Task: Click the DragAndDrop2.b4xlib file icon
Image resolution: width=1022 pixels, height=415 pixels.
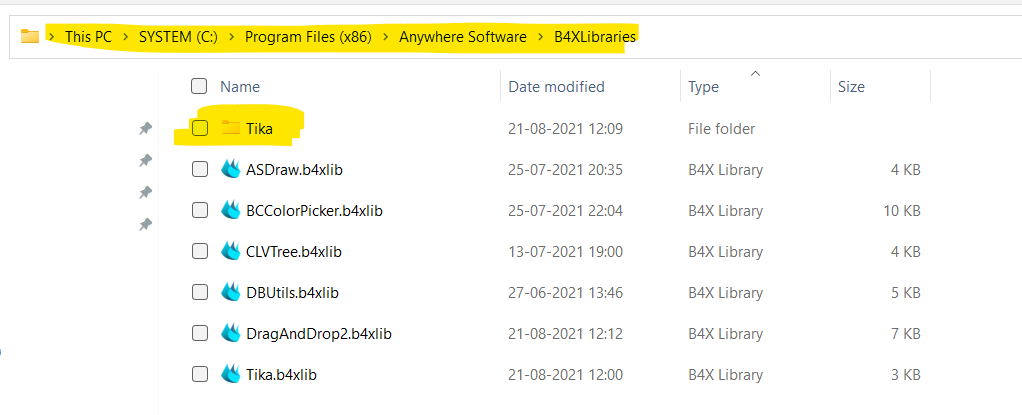Action: coord(231,333)
